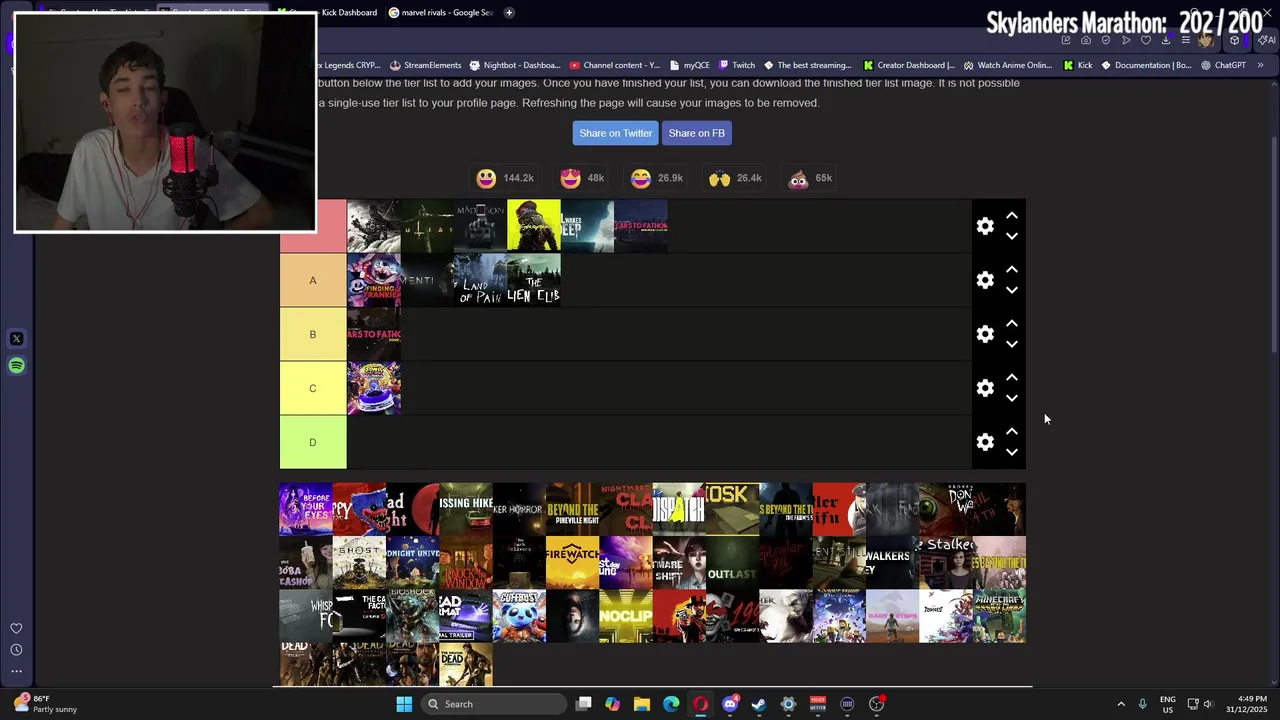Pick the Firewatch game thumbnail
Image resolution: width=1280 pixels, height=720 pixels.
[573, 562]
